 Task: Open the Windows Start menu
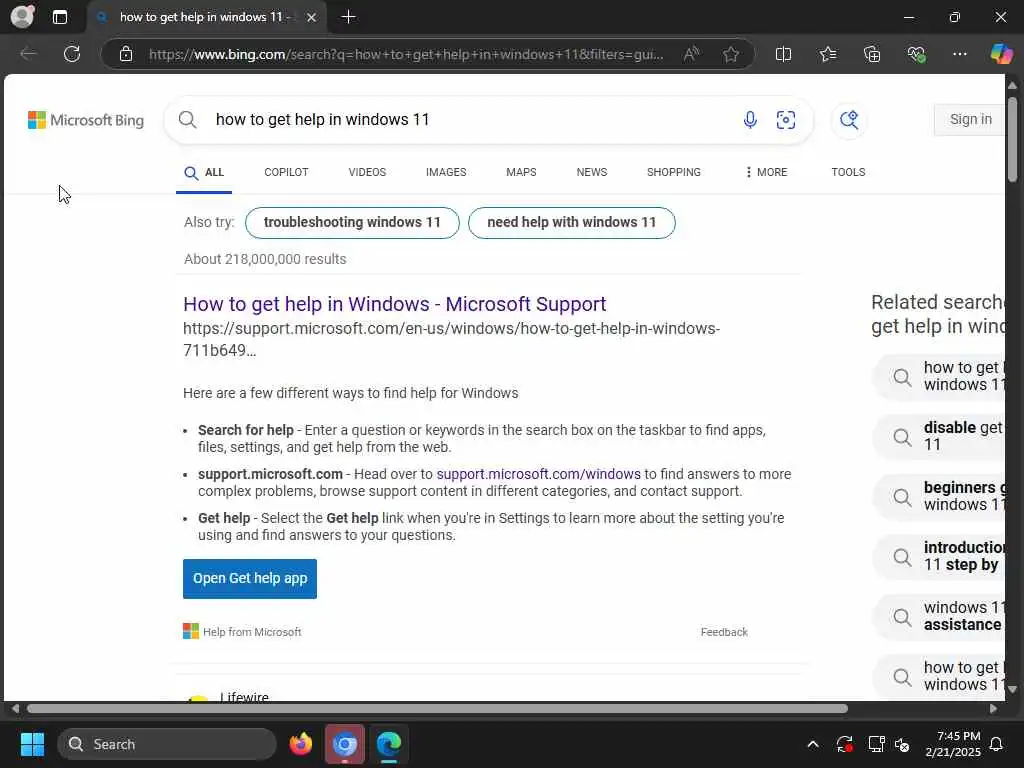coord(32,744)
